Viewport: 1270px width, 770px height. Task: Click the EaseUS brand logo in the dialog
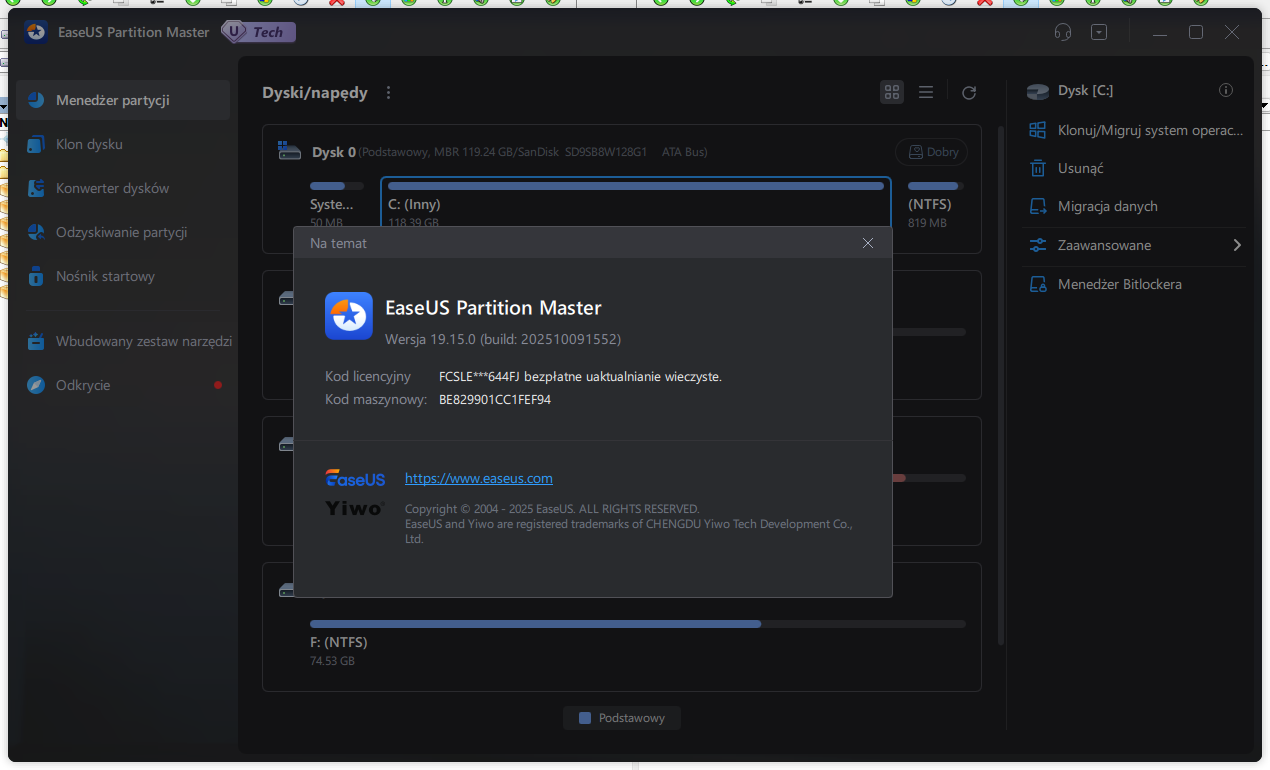tap(355, 478)
